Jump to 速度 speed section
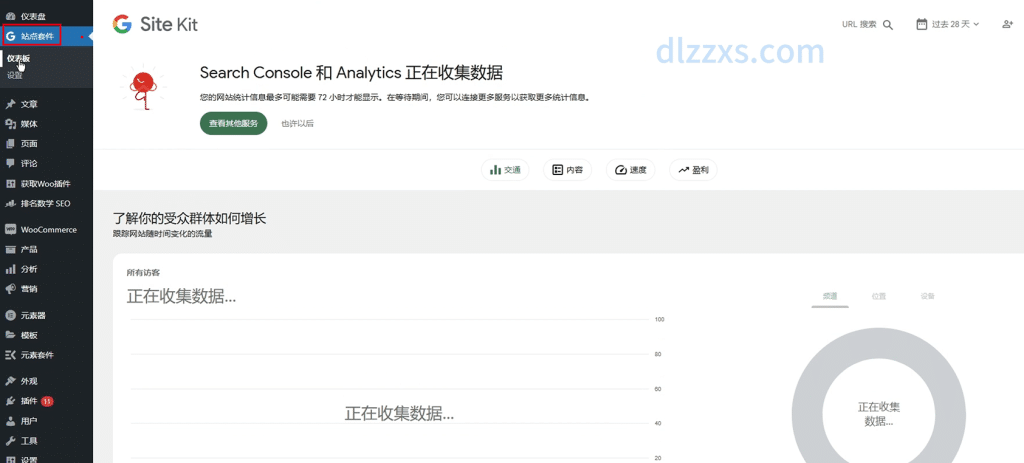 tap(630, 170)
